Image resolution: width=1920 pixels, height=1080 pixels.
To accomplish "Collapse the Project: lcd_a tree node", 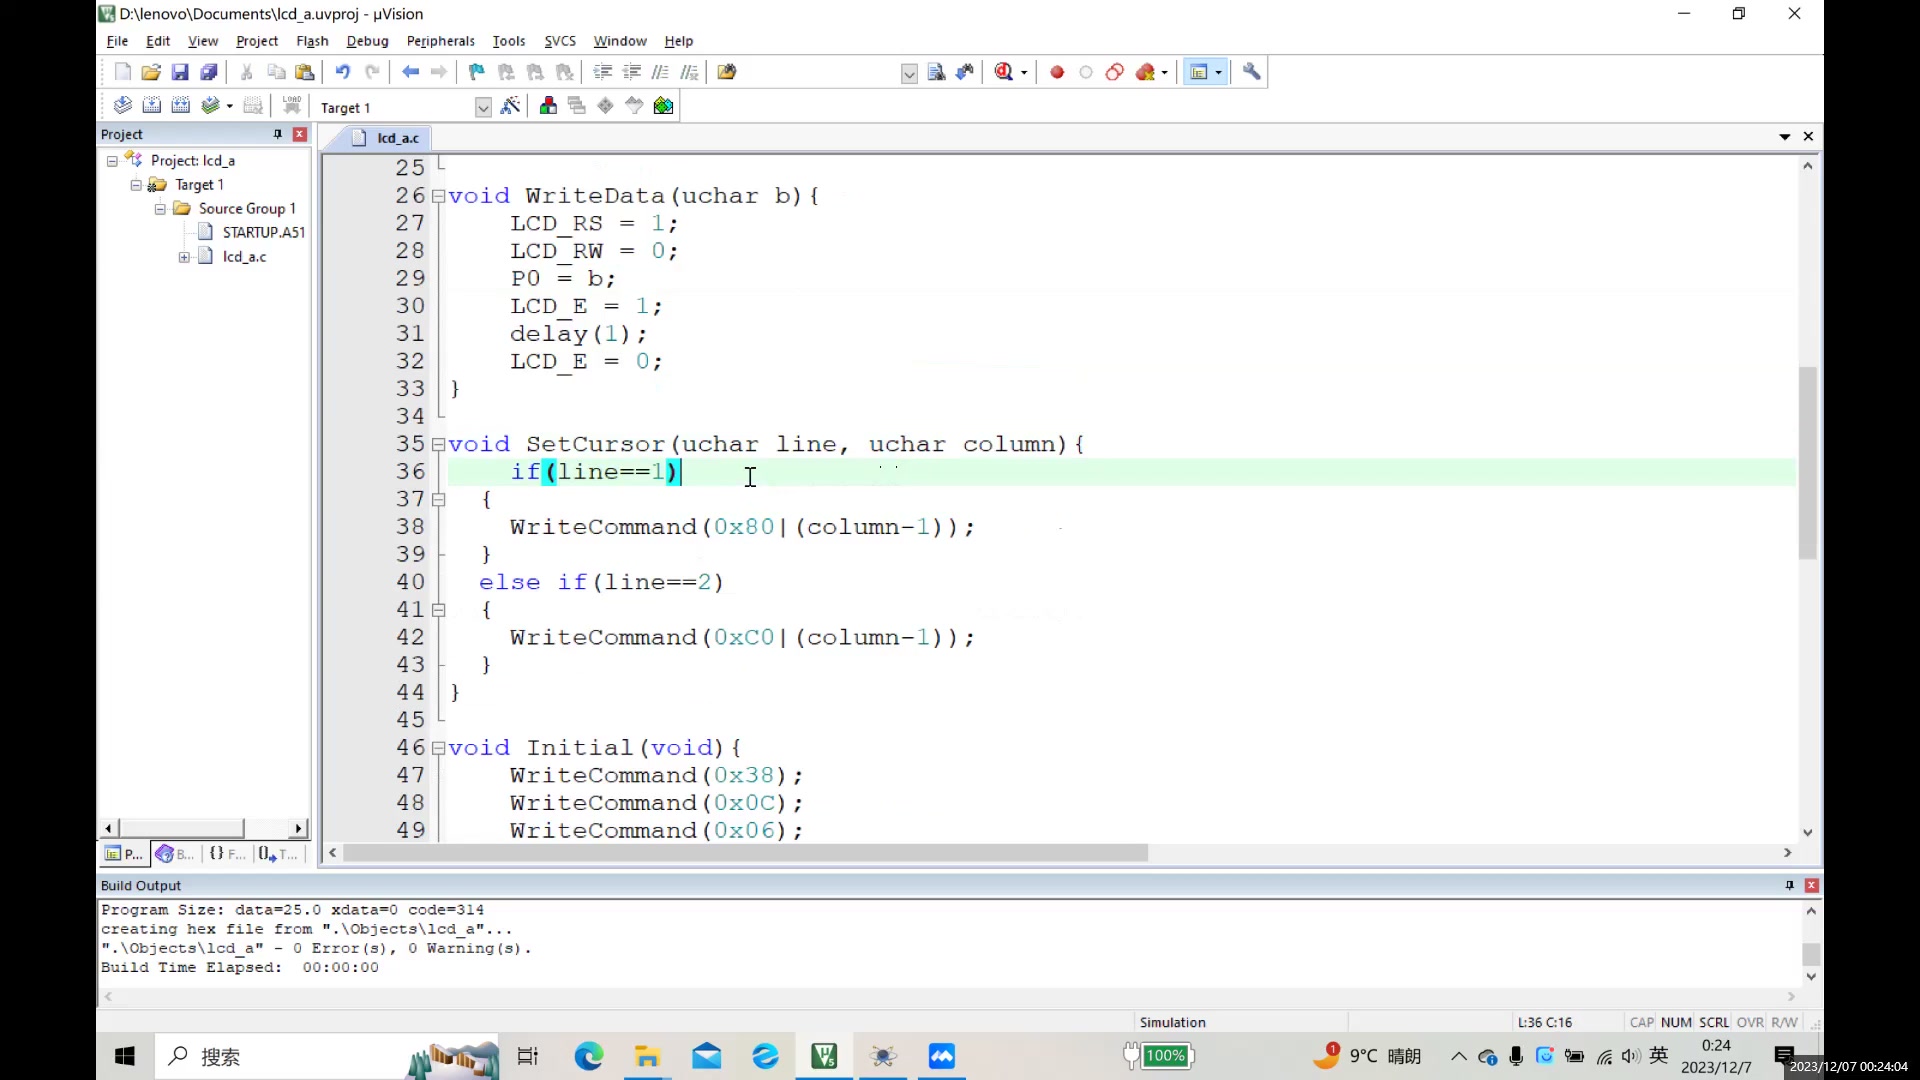I will 112,161.
